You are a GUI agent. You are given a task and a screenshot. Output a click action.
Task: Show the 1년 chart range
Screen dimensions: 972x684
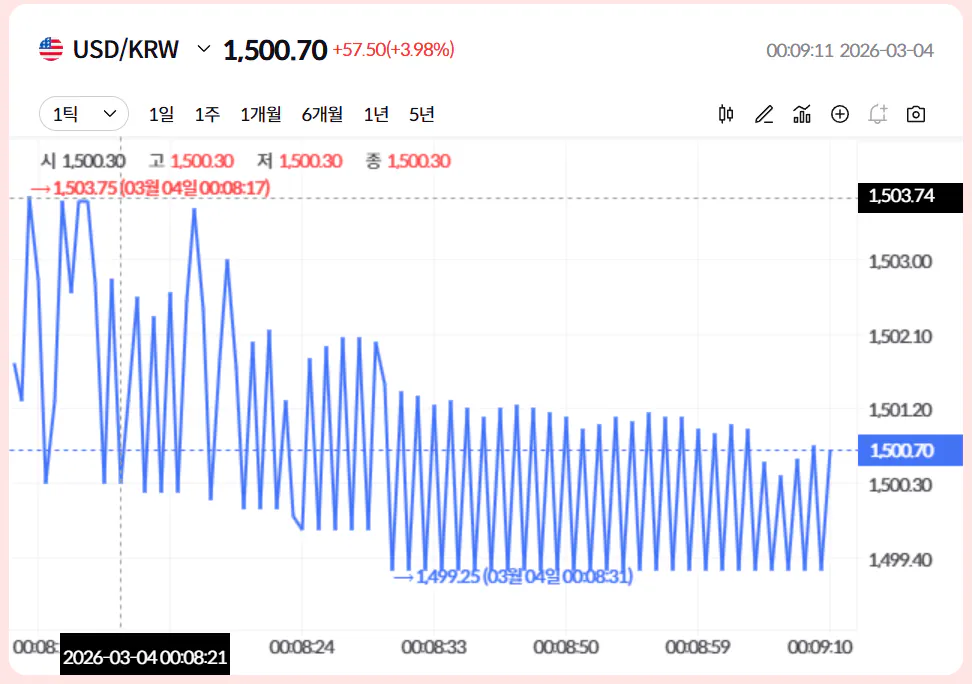(x=376, y=114)
